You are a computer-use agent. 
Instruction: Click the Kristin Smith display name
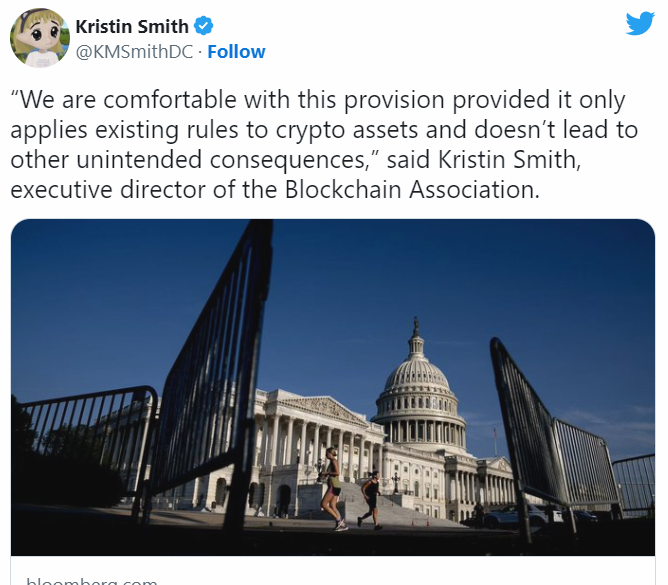132,26
